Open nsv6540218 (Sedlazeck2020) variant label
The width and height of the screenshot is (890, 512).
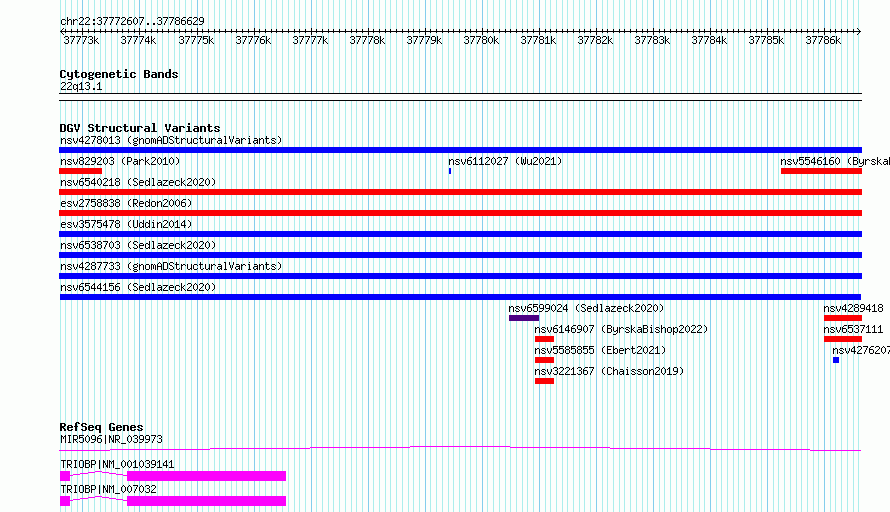pyautogui.click(x=138, y=182)
